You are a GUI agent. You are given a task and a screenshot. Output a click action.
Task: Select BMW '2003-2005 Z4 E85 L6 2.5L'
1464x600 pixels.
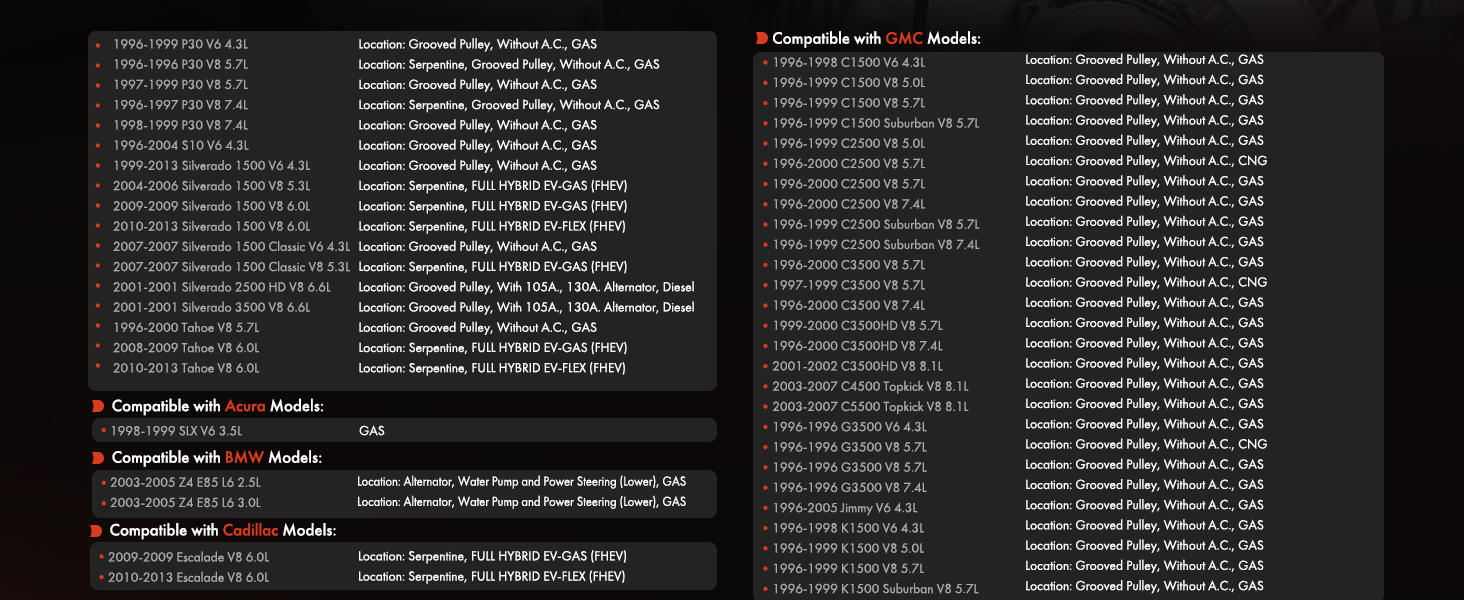pyautogui.click(x=185, y=483)
